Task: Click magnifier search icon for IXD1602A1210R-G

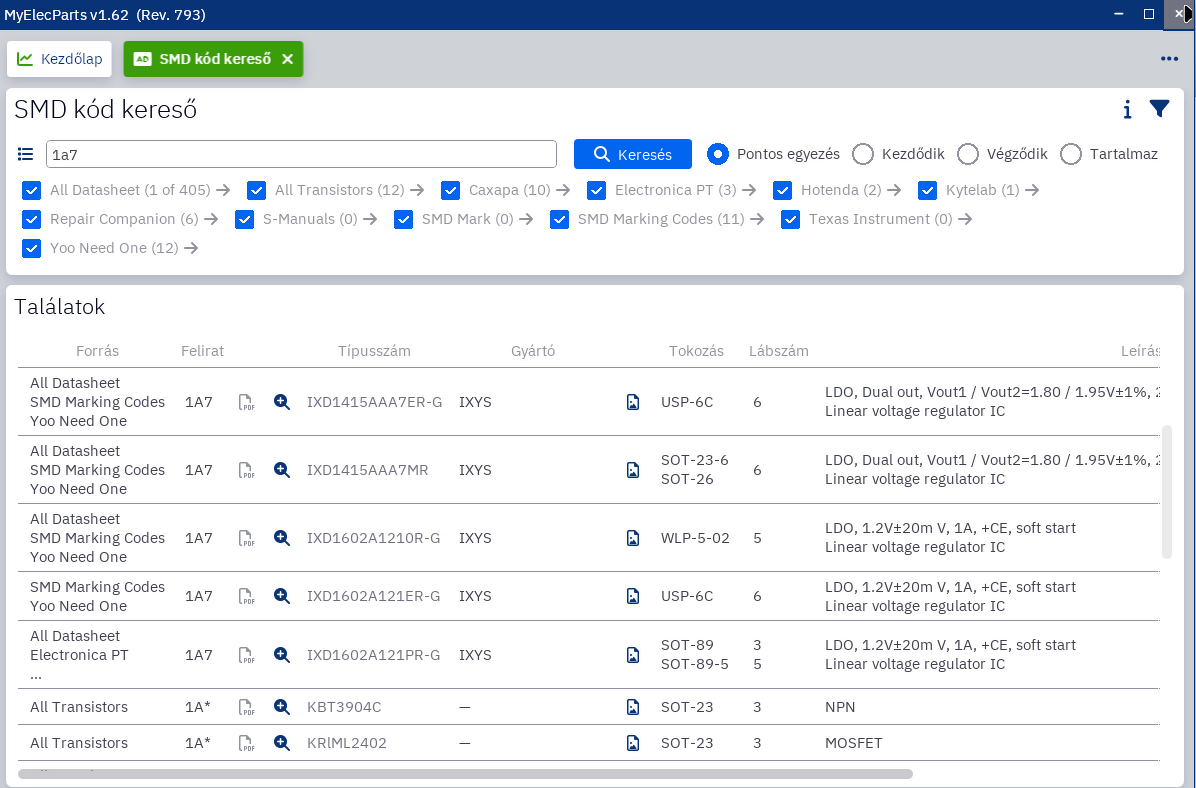Action: pyautogui.click(x=282, y=538)
